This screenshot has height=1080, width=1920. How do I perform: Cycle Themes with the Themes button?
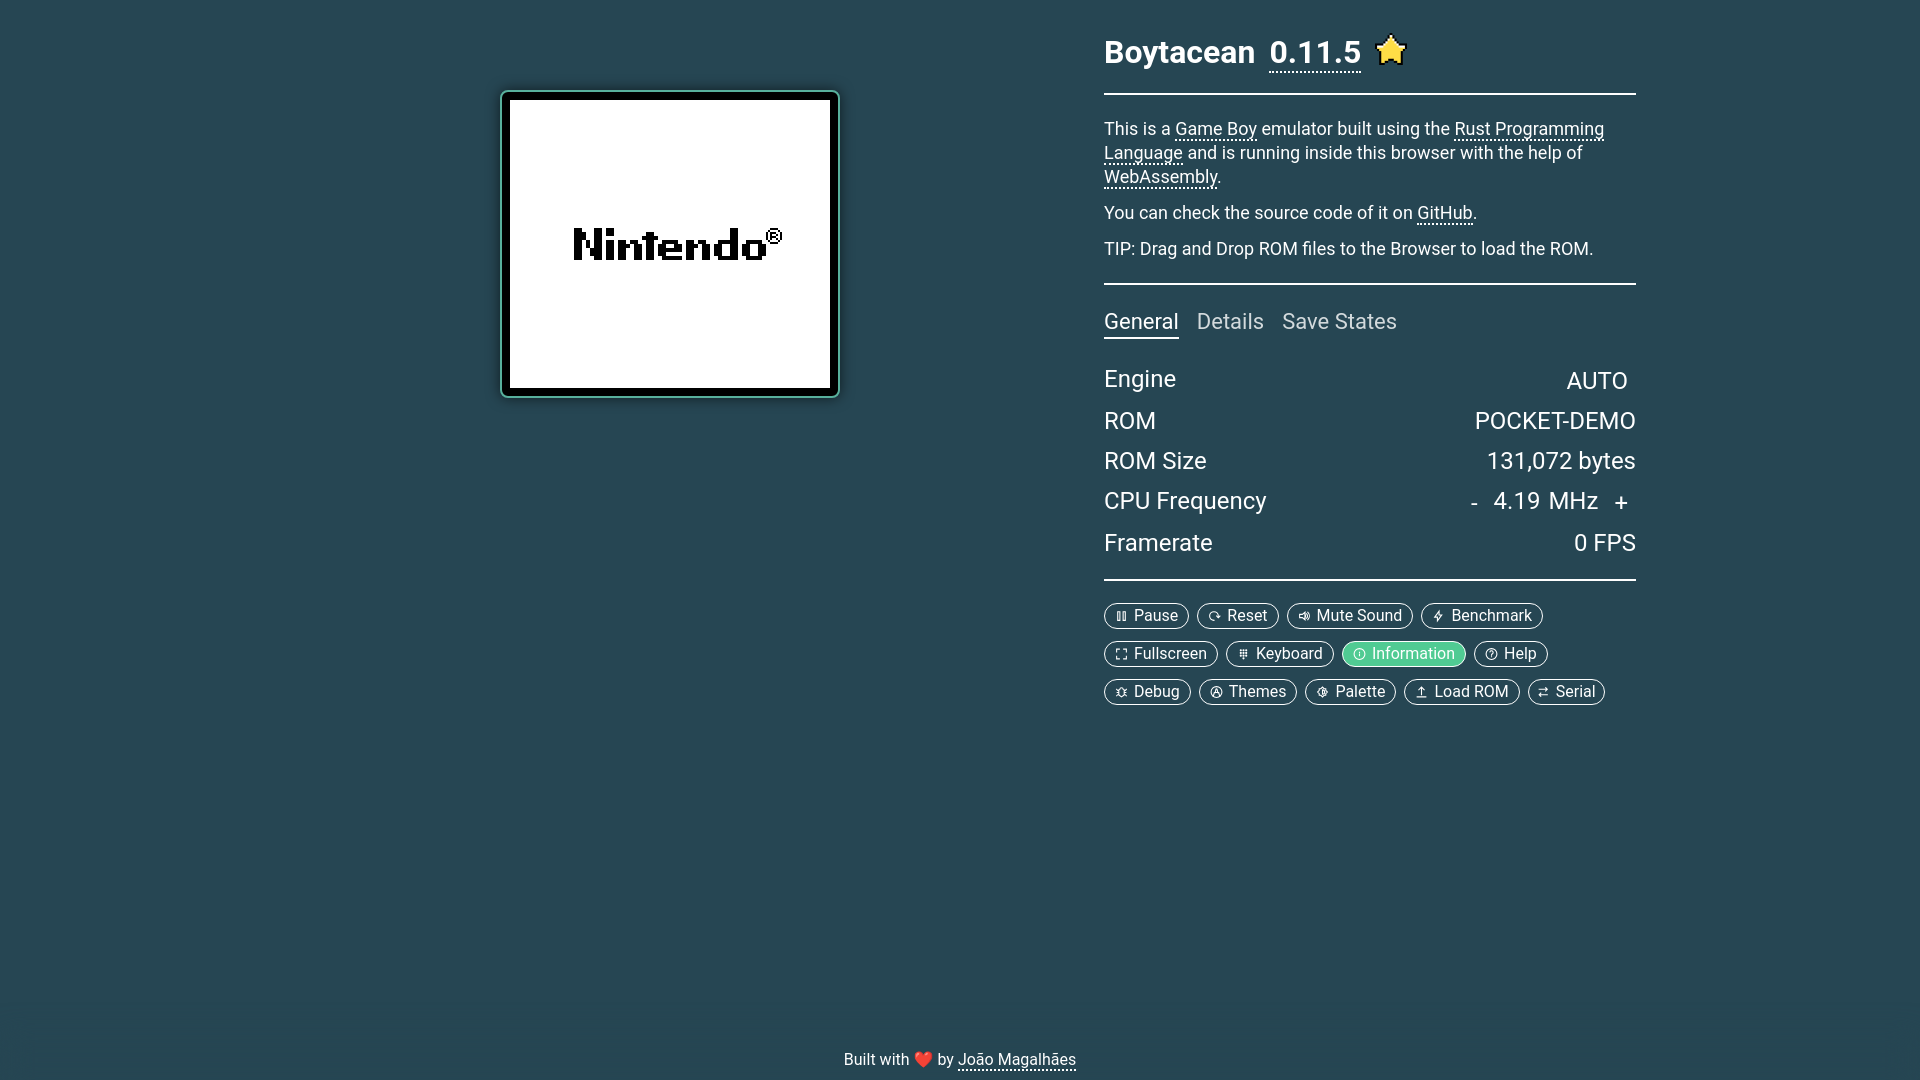[x=1247, y=692]
